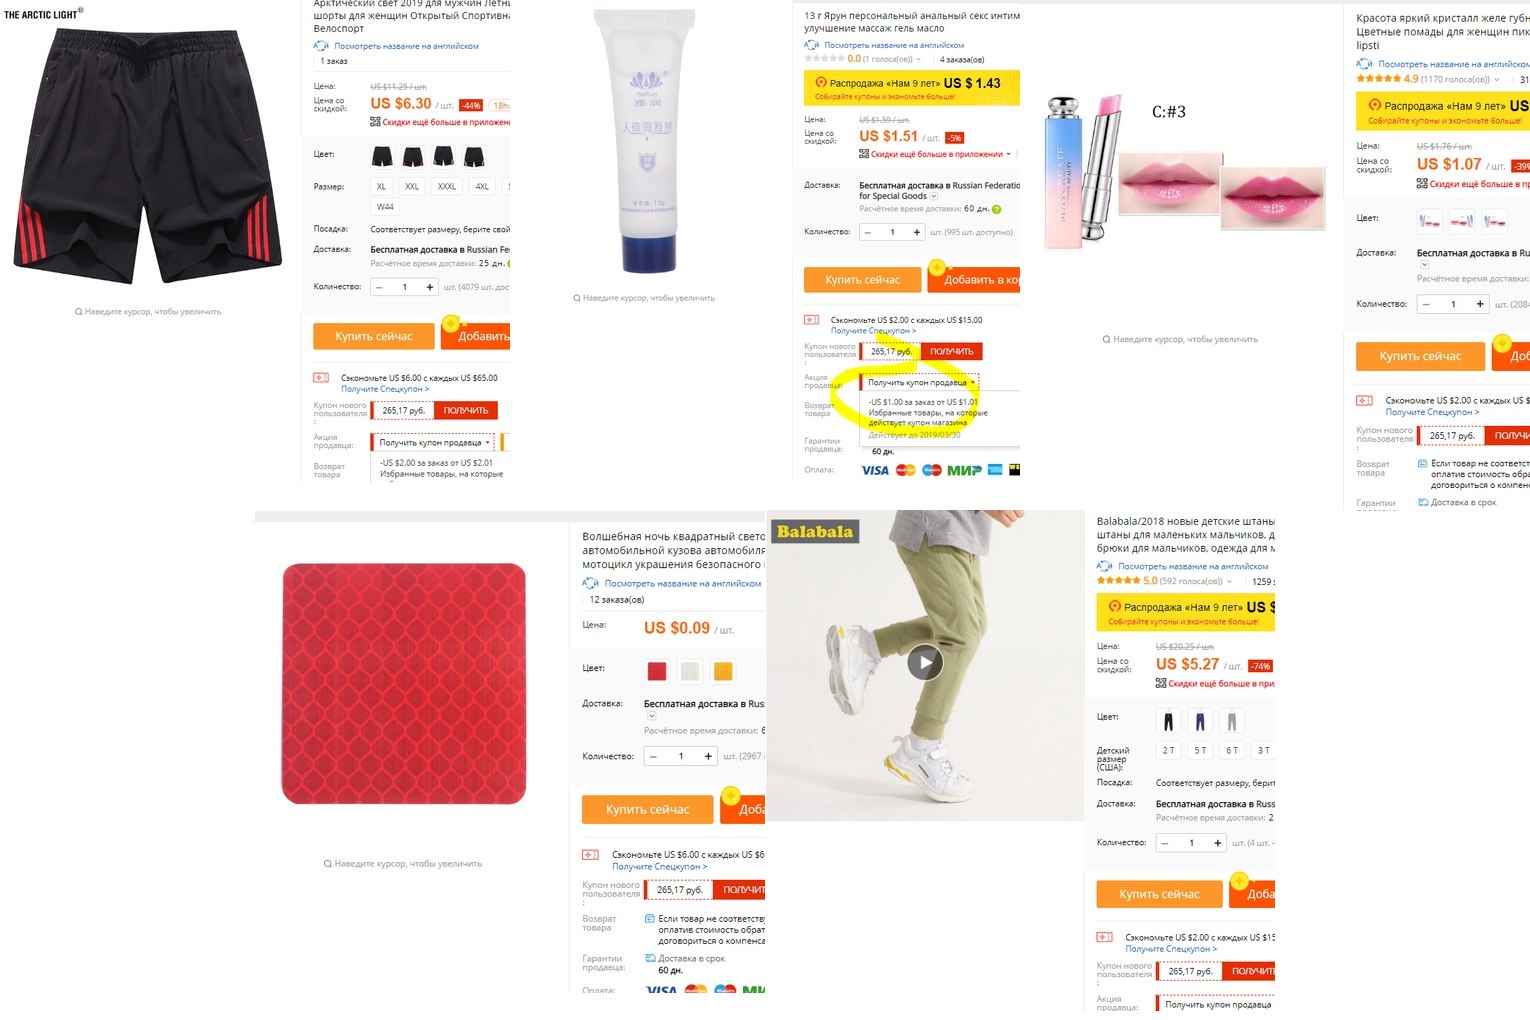
Task: Select the navy blue pants color thumbnail
Action: 1200,720
